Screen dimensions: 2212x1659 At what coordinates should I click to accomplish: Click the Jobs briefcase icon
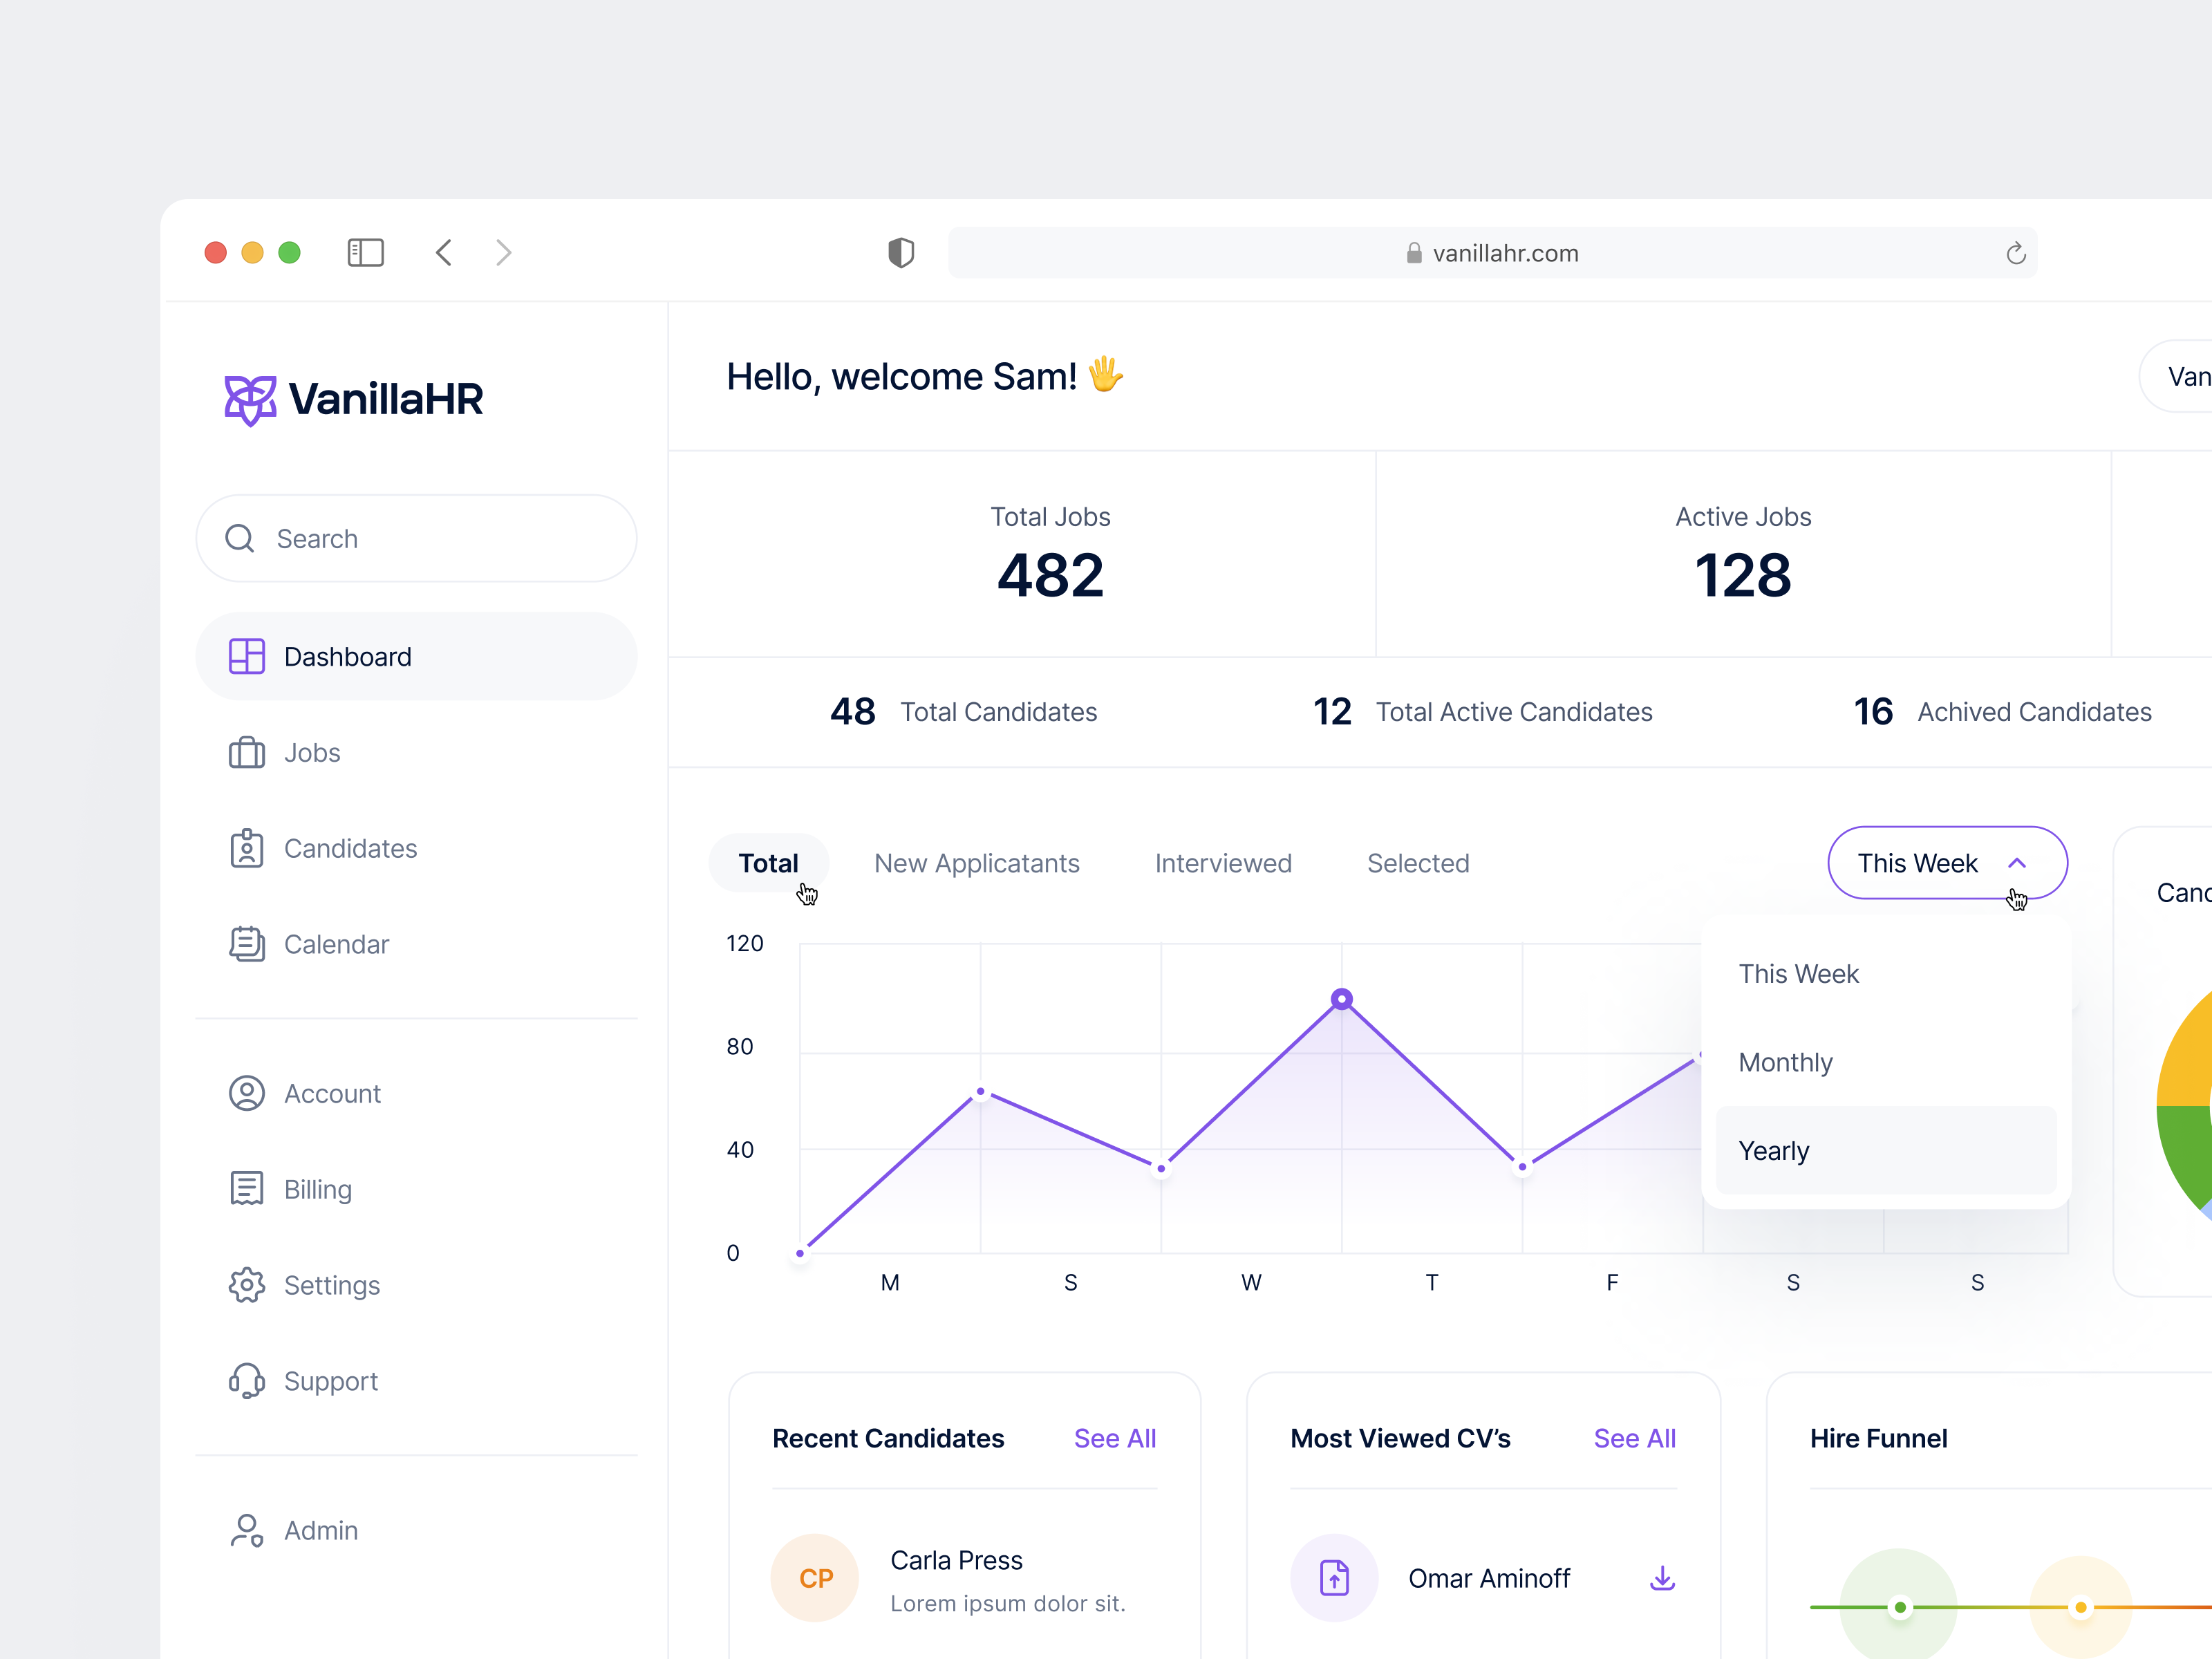(x=246, y=752)
